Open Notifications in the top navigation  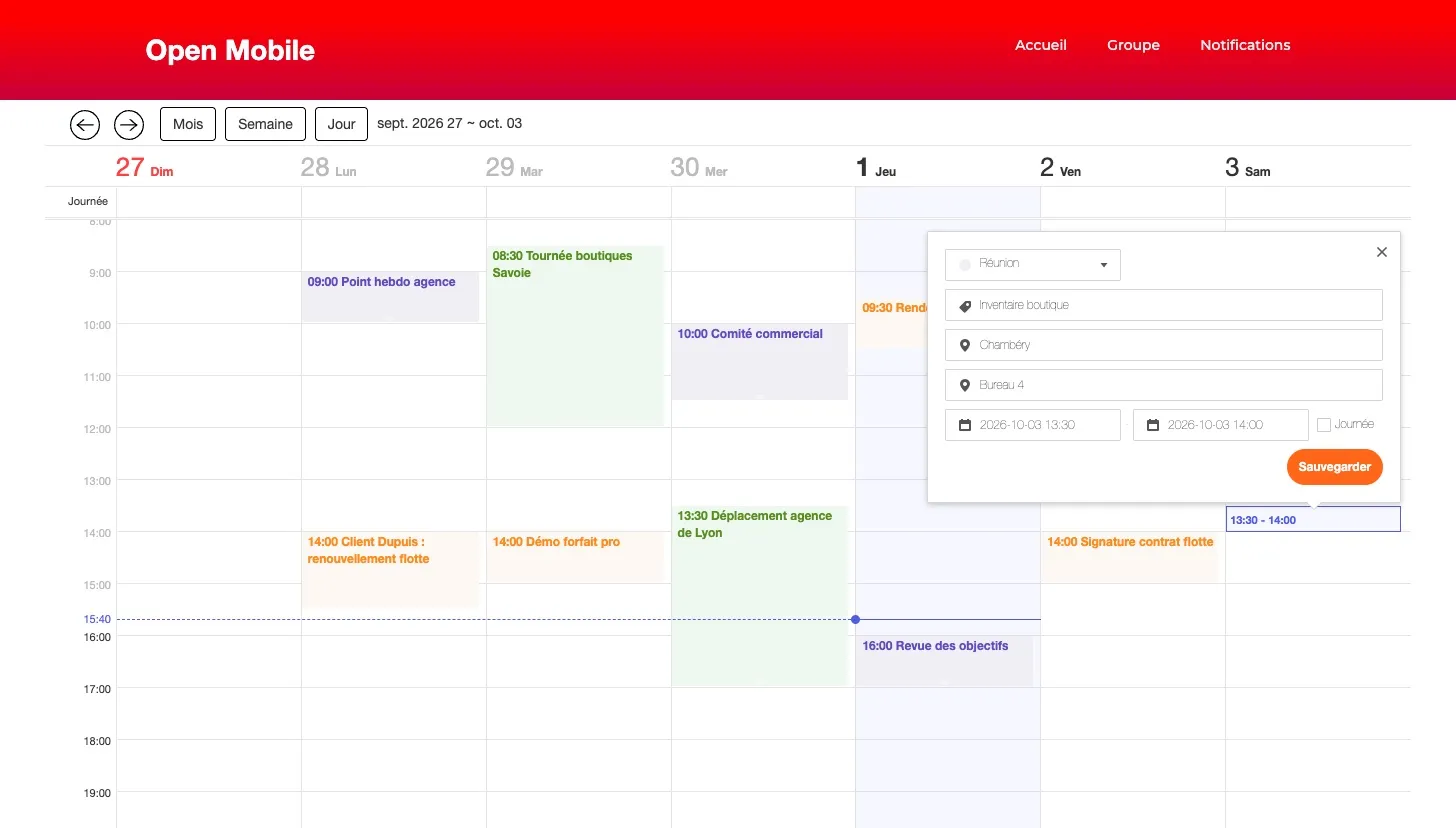pyautogui.click(x=1245, y=45)
